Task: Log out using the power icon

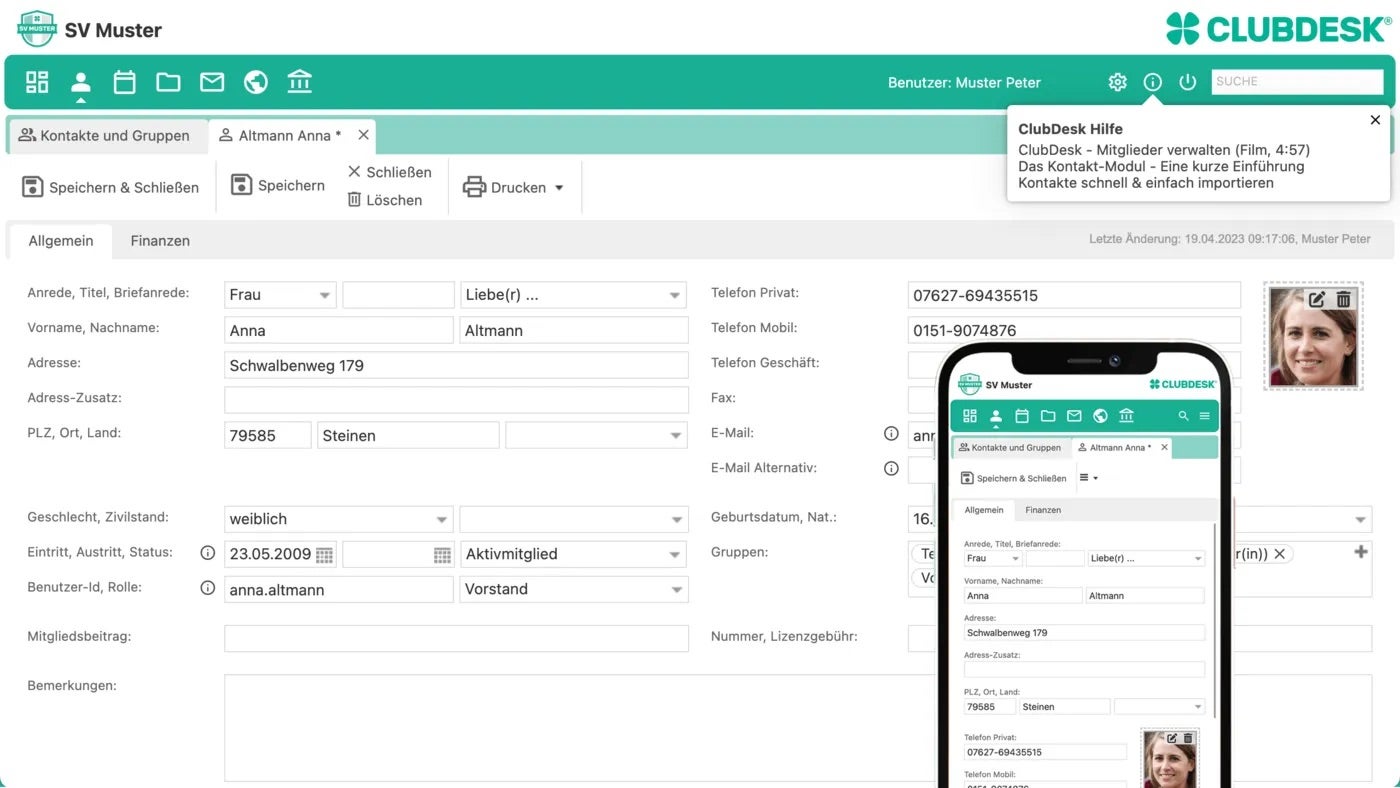Action: [1188, 82]
